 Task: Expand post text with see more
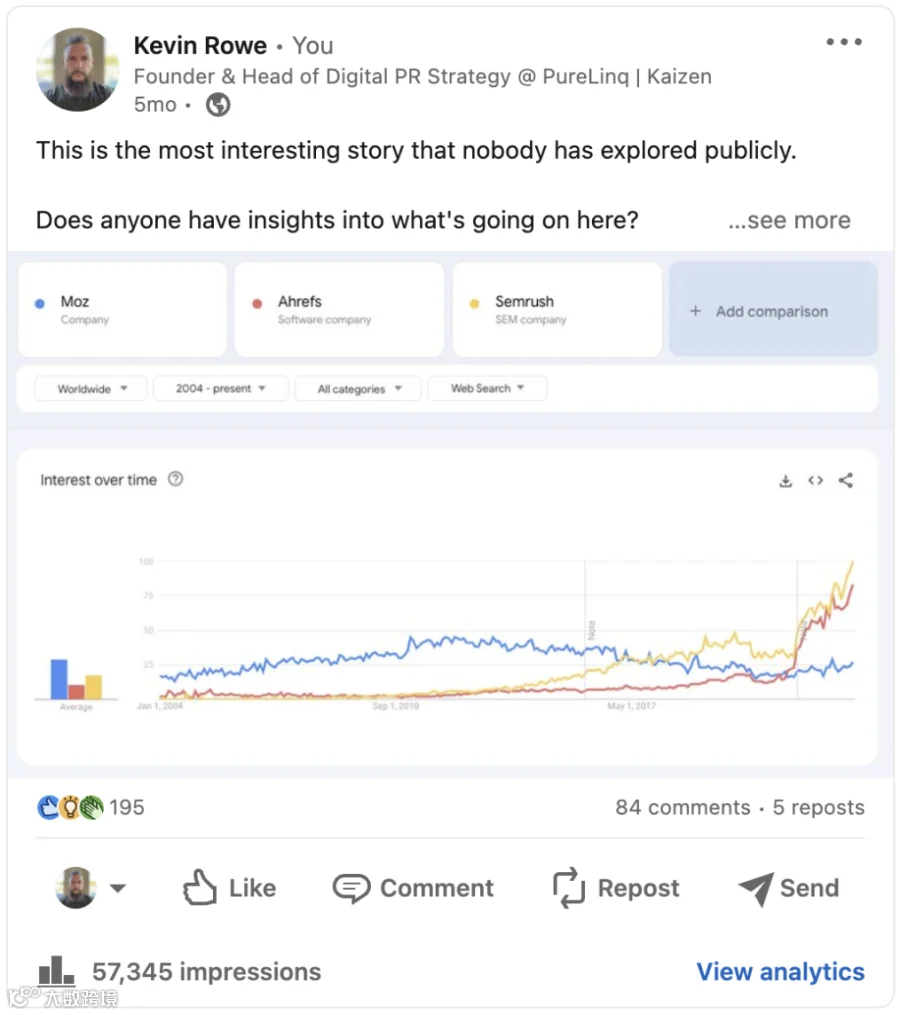pyautogui.click(x=789, y=220)
